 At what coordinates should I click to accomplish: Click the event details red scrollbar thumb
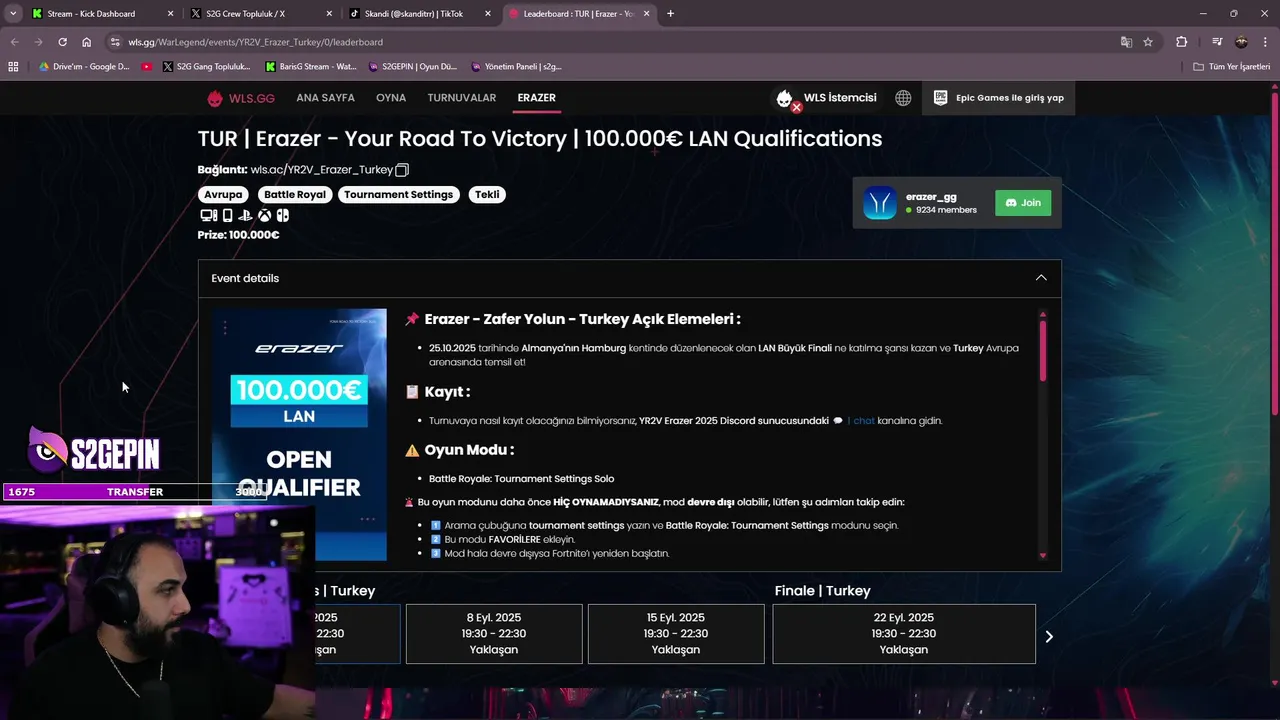(1042, 349)
